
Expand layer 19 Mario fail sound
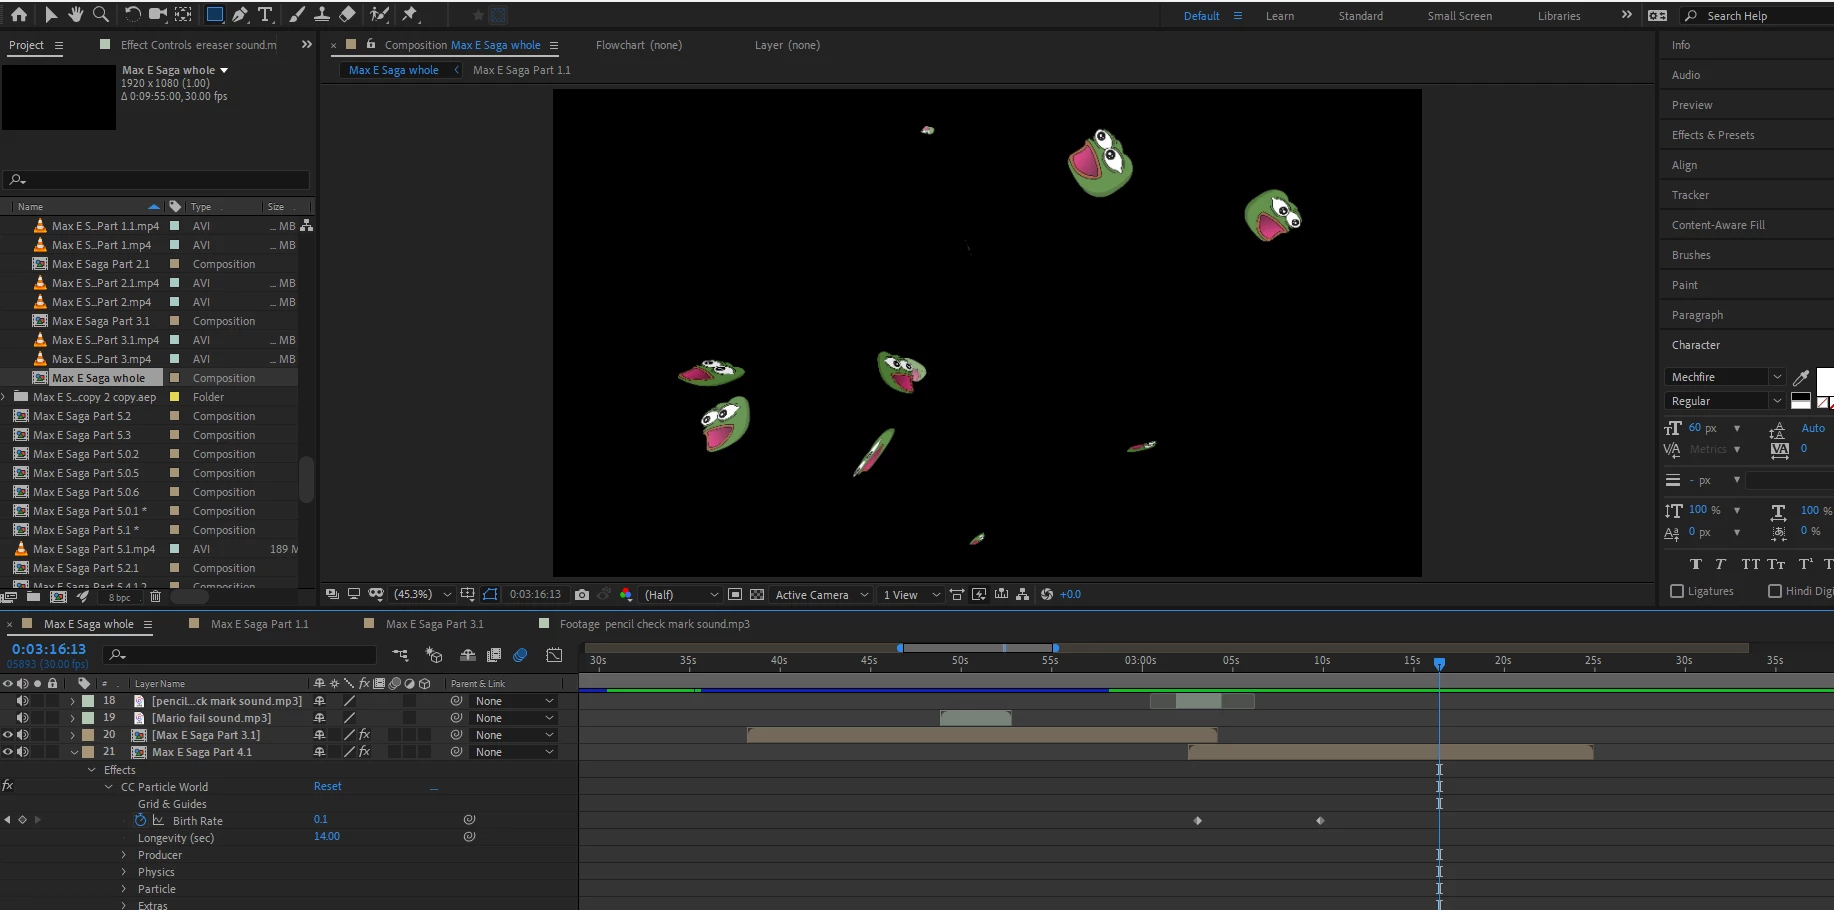pyautogui.click(x=73, y=718)
